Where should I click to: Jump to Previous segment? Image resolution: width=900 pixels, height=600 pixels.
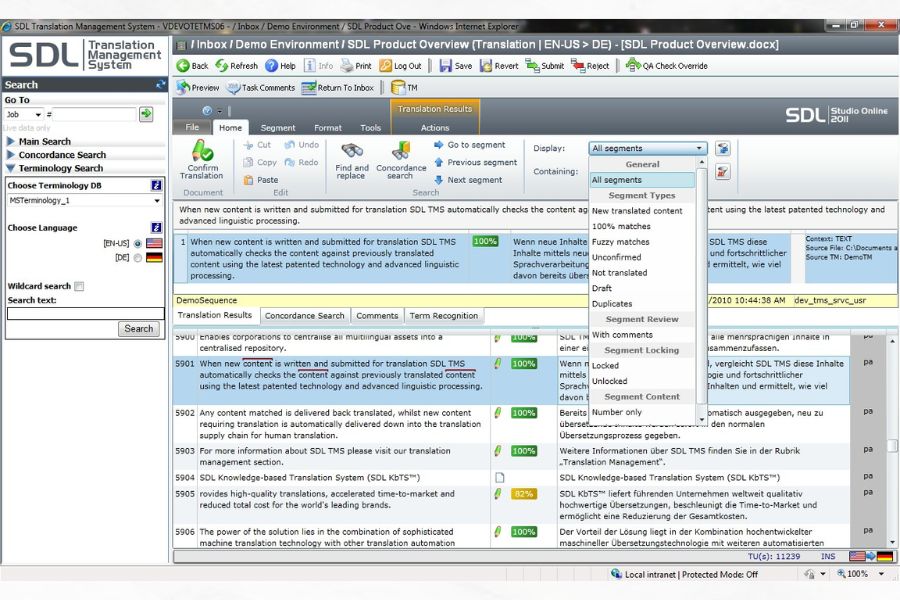coord(475,162)
